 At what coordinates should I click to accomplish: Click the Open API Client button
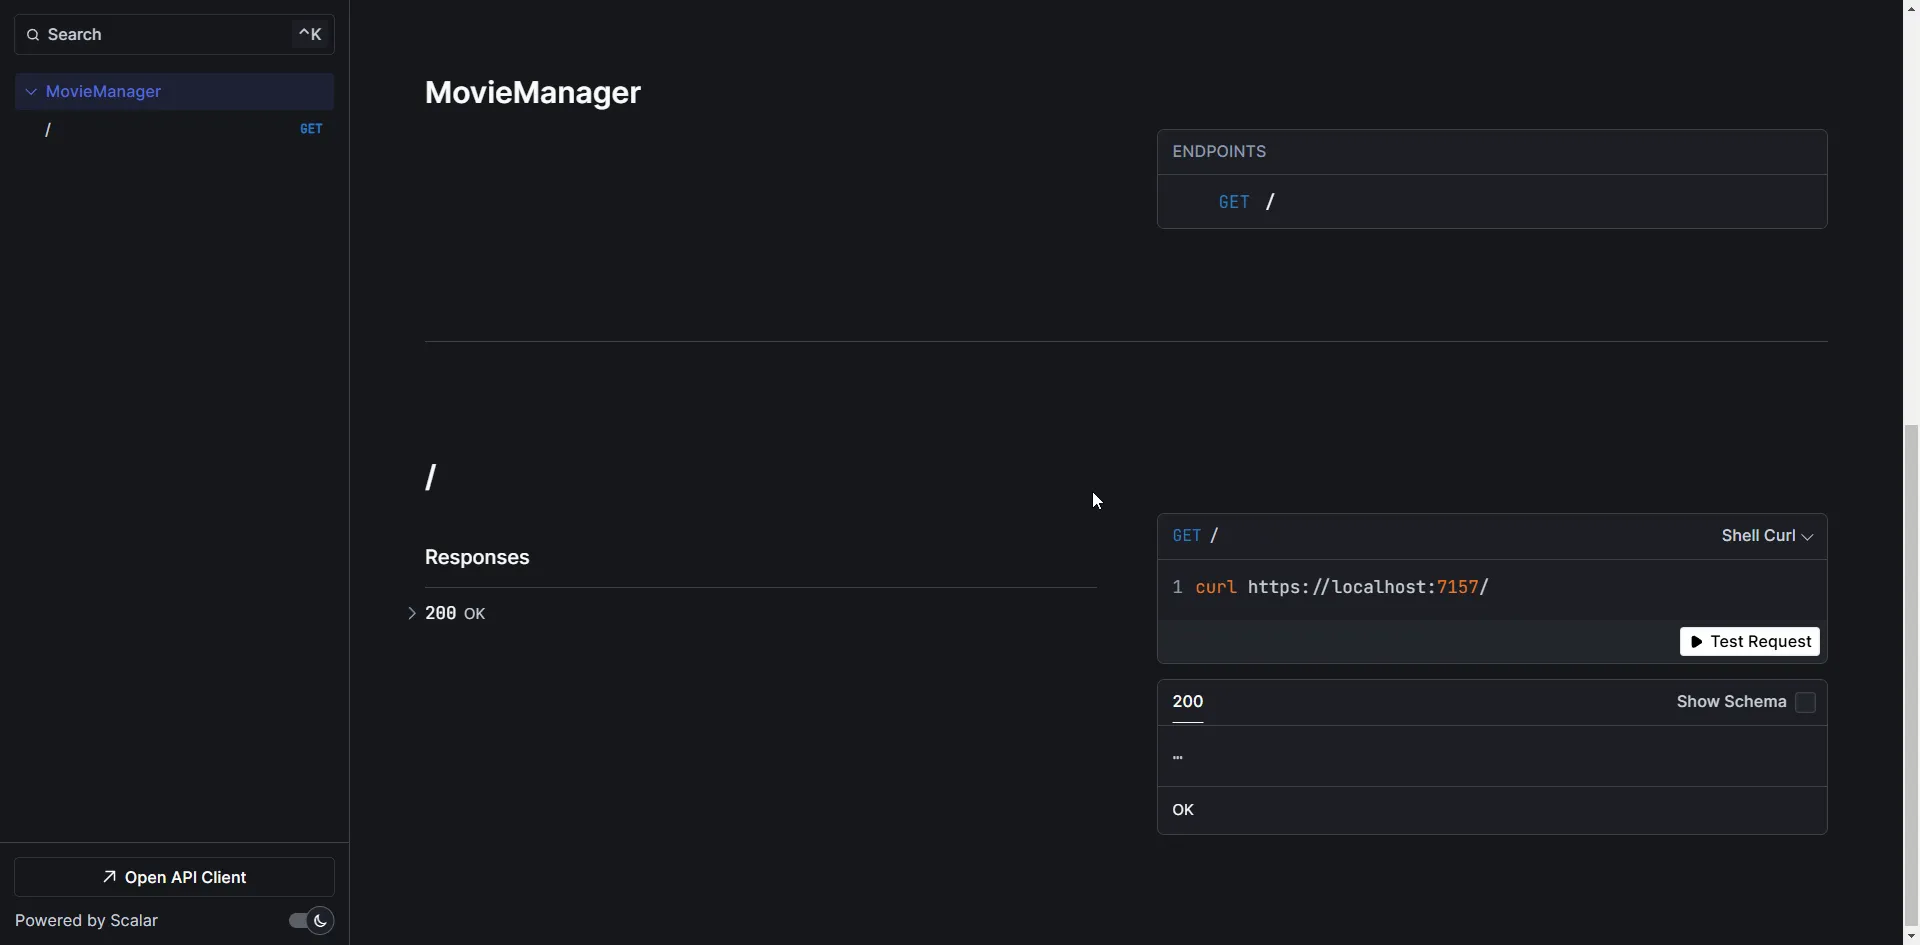click(174, 877)
